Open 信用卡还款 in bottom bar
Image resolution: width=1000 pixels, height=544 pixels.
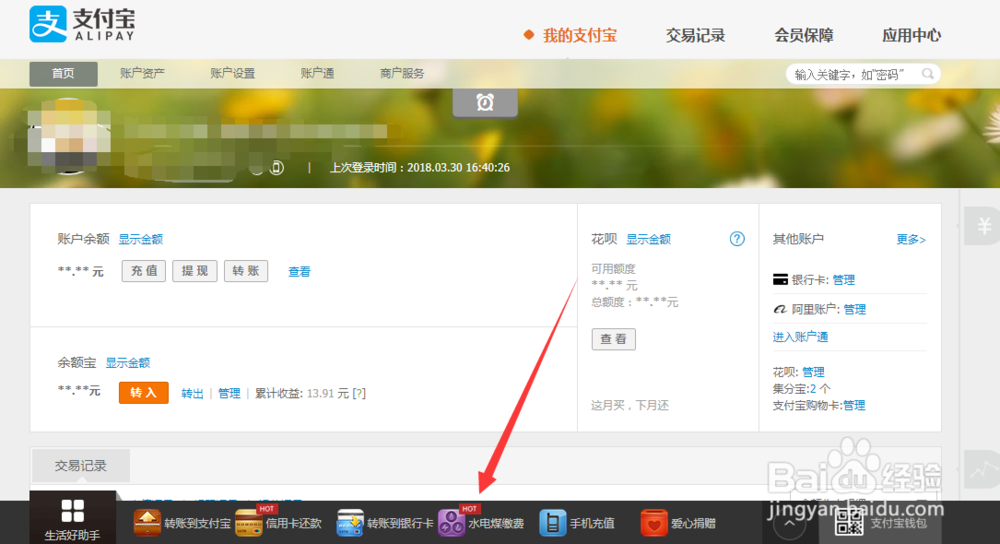(279, 523)
